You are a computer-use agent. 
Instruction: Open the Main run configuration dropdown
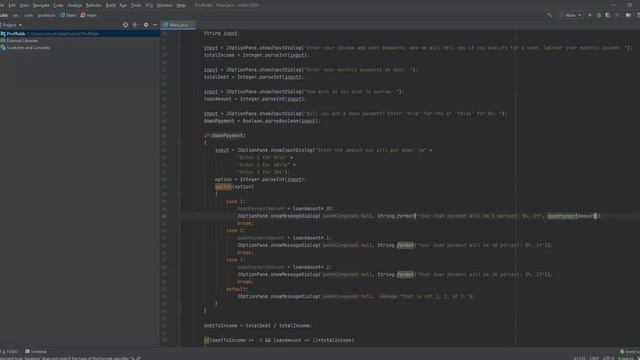click(x=572, y=15)
